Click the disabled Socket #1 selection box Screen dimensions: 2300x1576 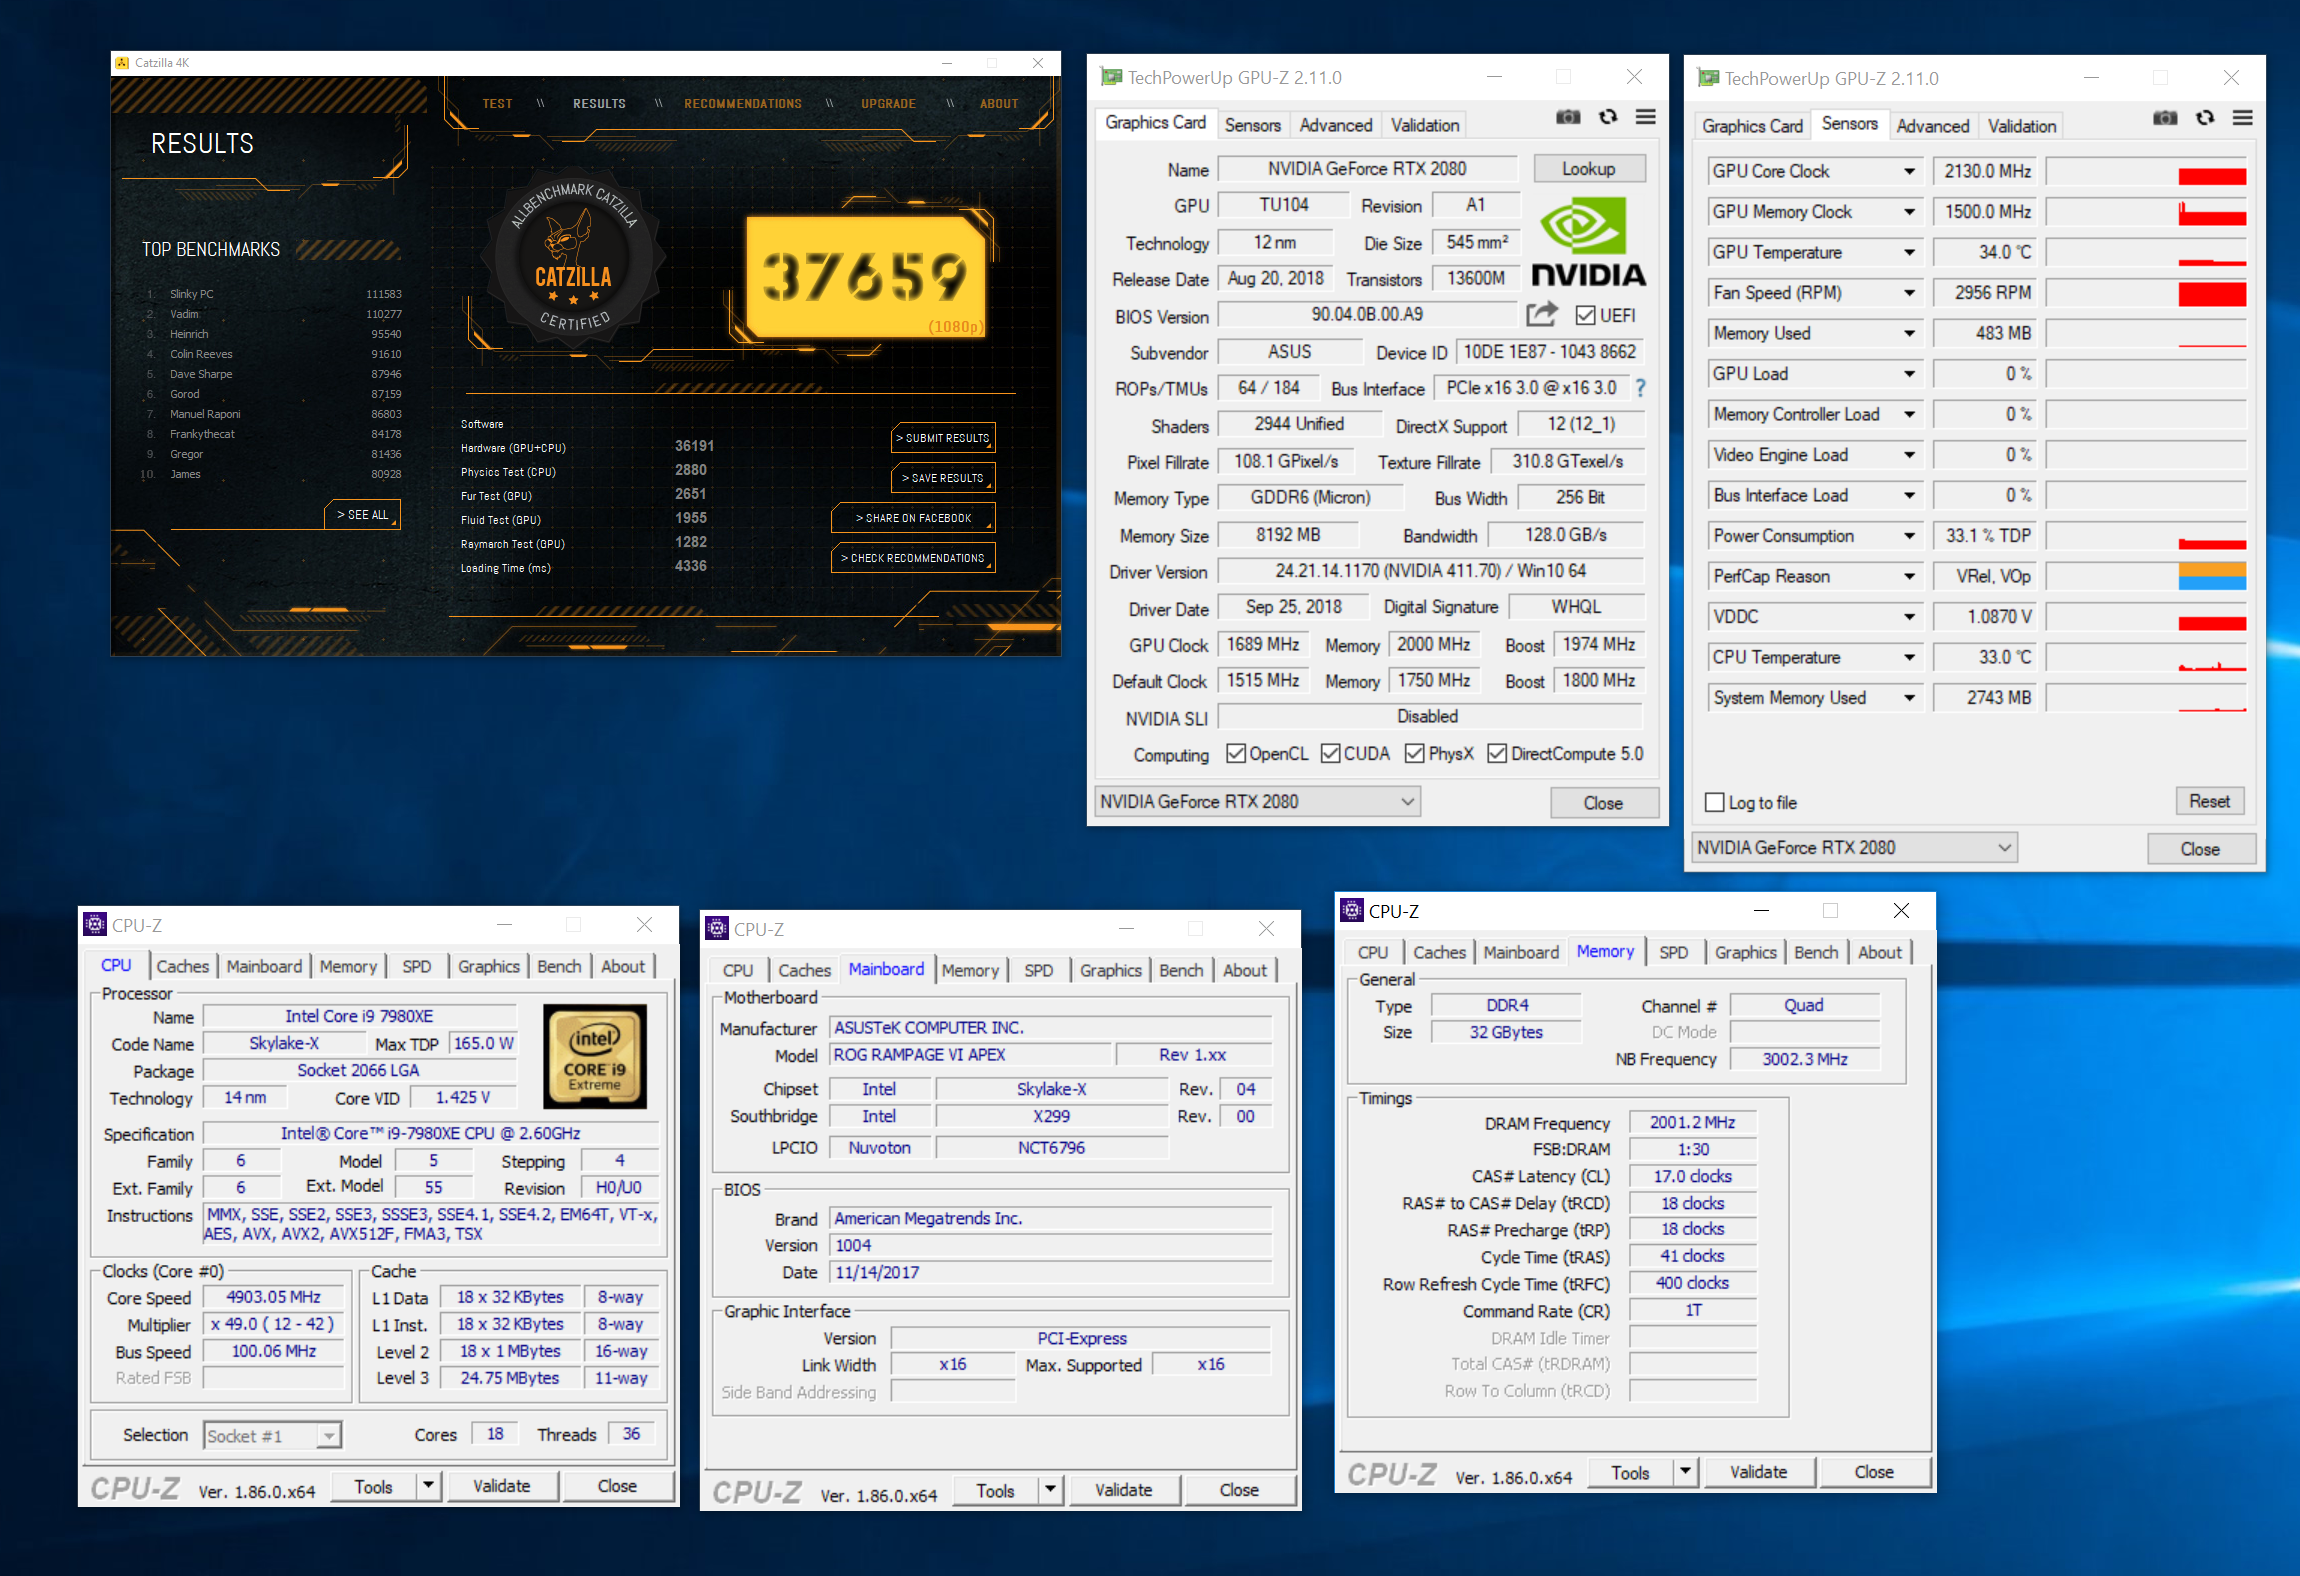272,1436
